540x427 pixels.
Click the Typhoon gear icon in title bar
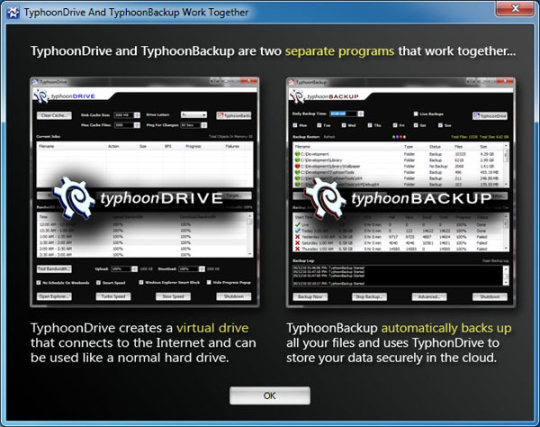click(13, 13)
